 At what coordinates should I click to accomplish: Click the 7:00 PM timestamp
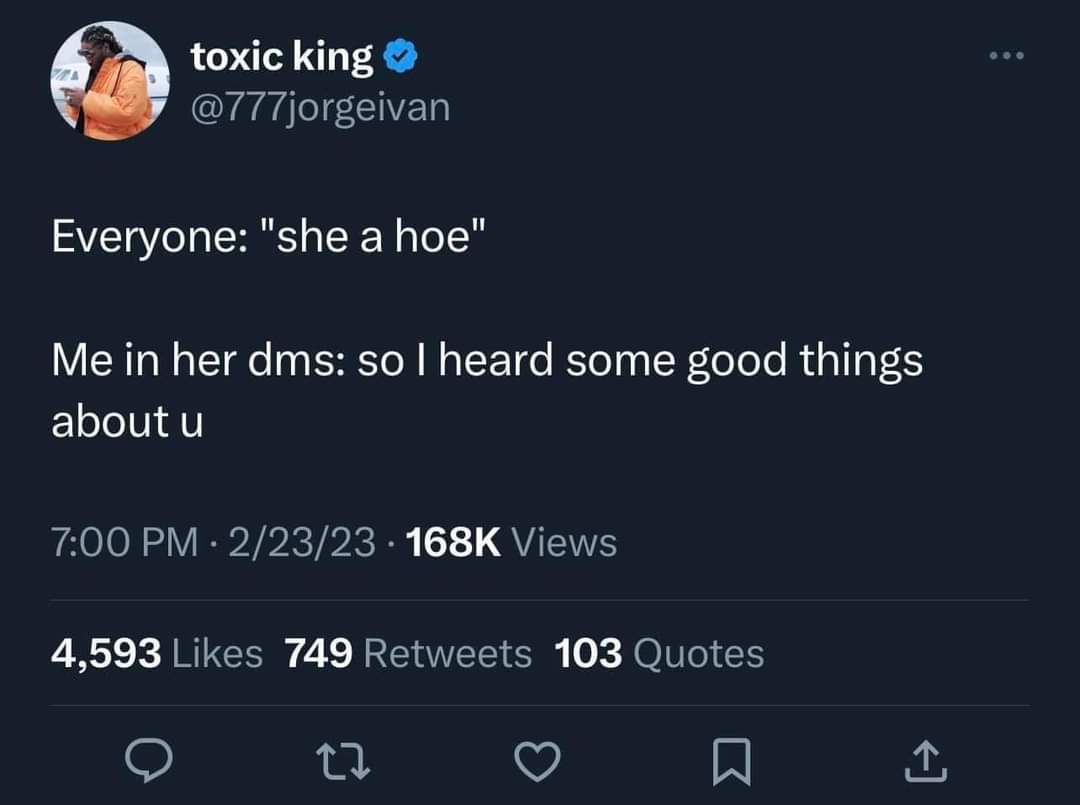pos(125,542)
